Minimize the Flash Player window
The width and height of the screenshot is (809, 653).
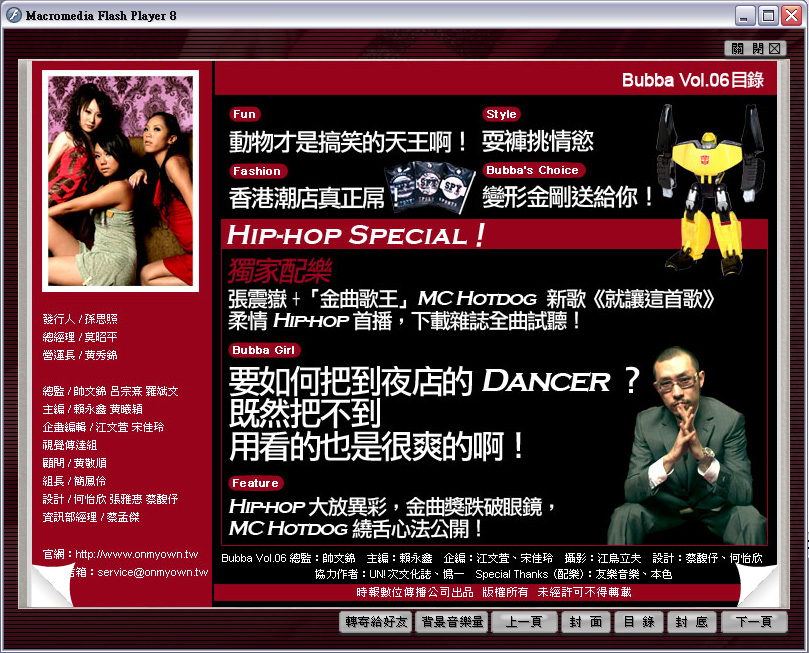tap(745, 15)
